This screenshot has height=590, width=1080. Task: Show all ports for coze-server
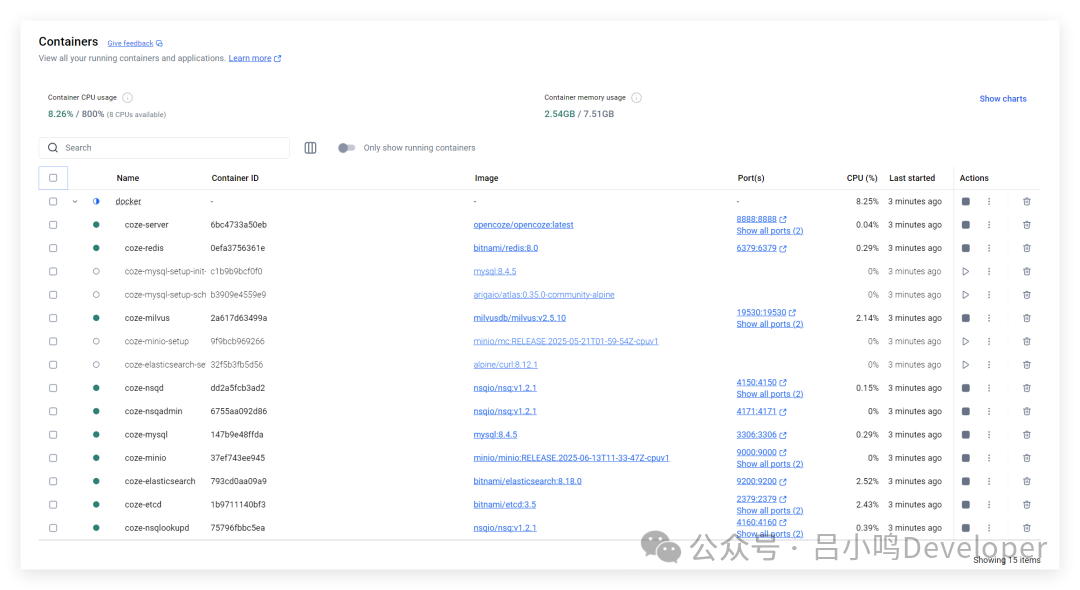tap(769, 231)
